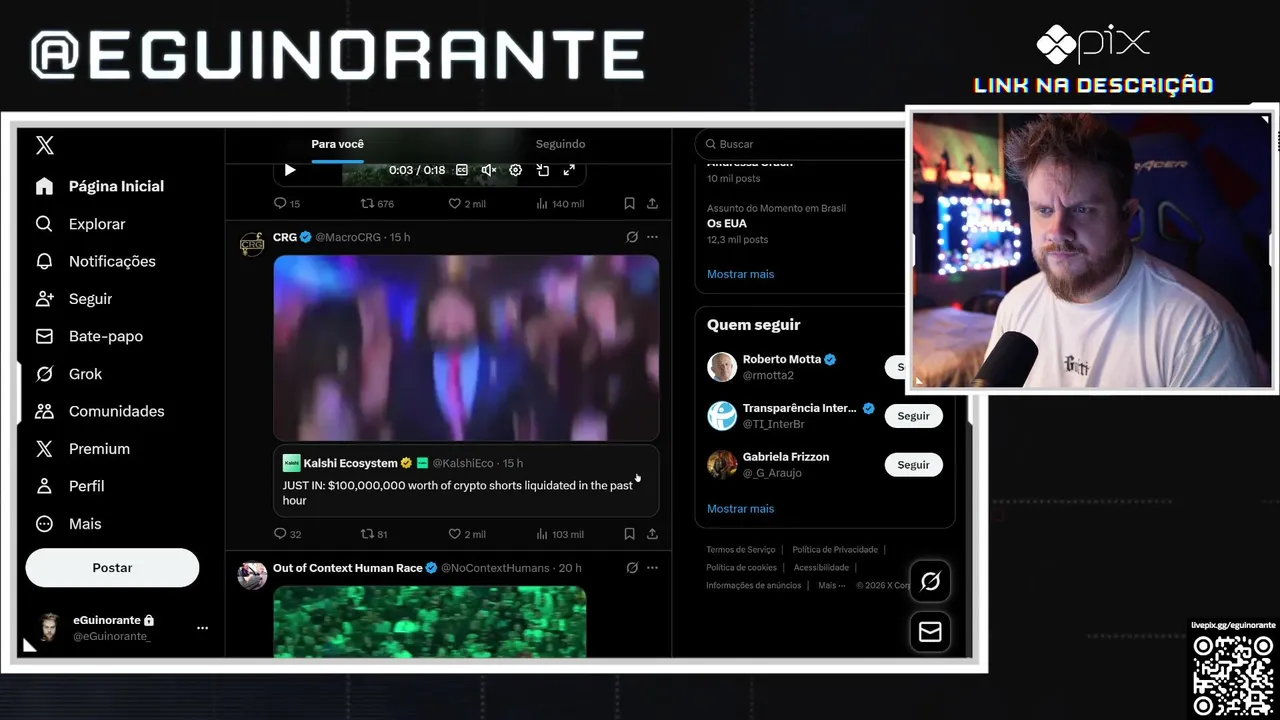This screenshot has width=1280, height=720.
Task: Bookmark the post with 676 reposts
Action: pos(629,203)
